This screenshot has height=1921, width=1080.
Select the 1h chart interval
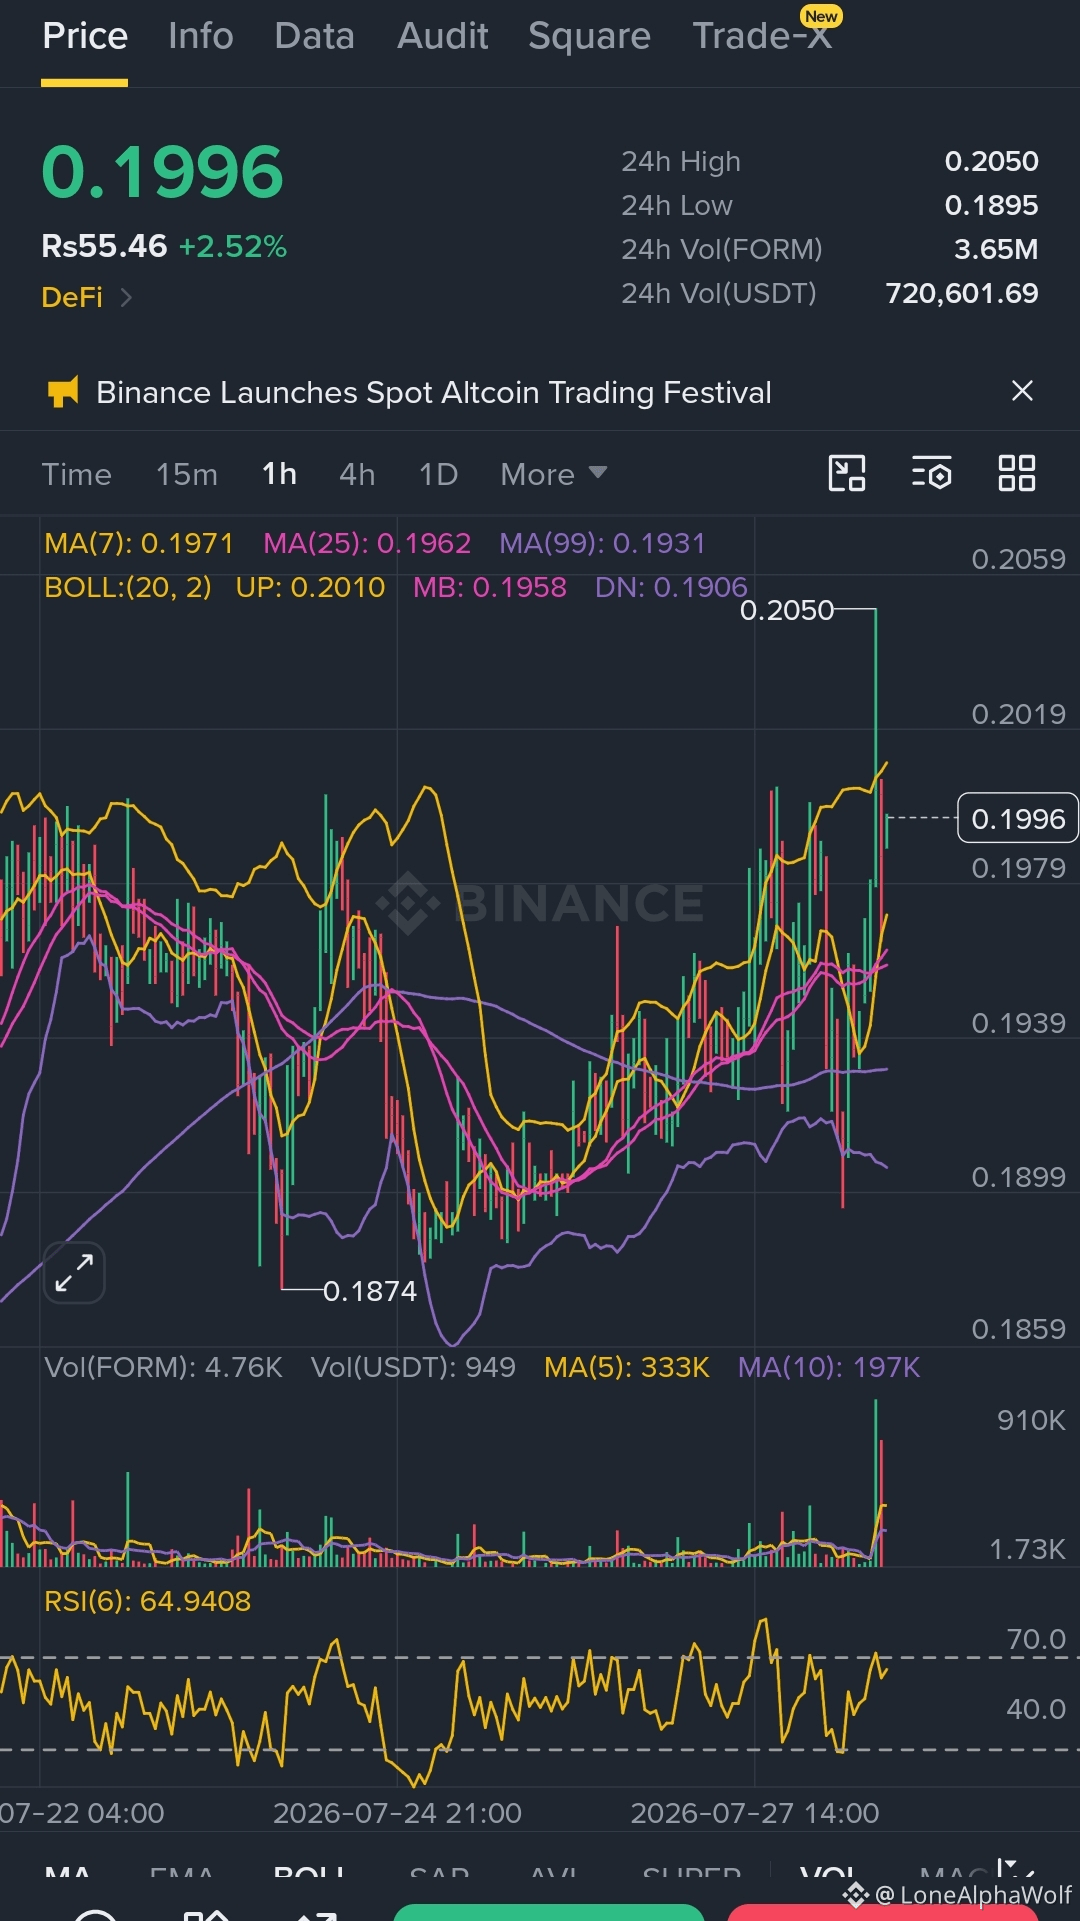point(279,474)
